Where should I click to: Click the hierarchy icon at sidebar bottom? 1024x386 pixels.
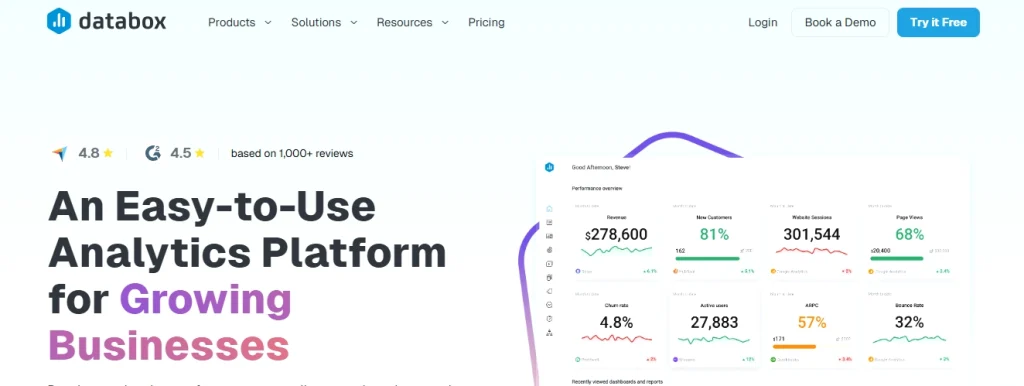(549, 332)
